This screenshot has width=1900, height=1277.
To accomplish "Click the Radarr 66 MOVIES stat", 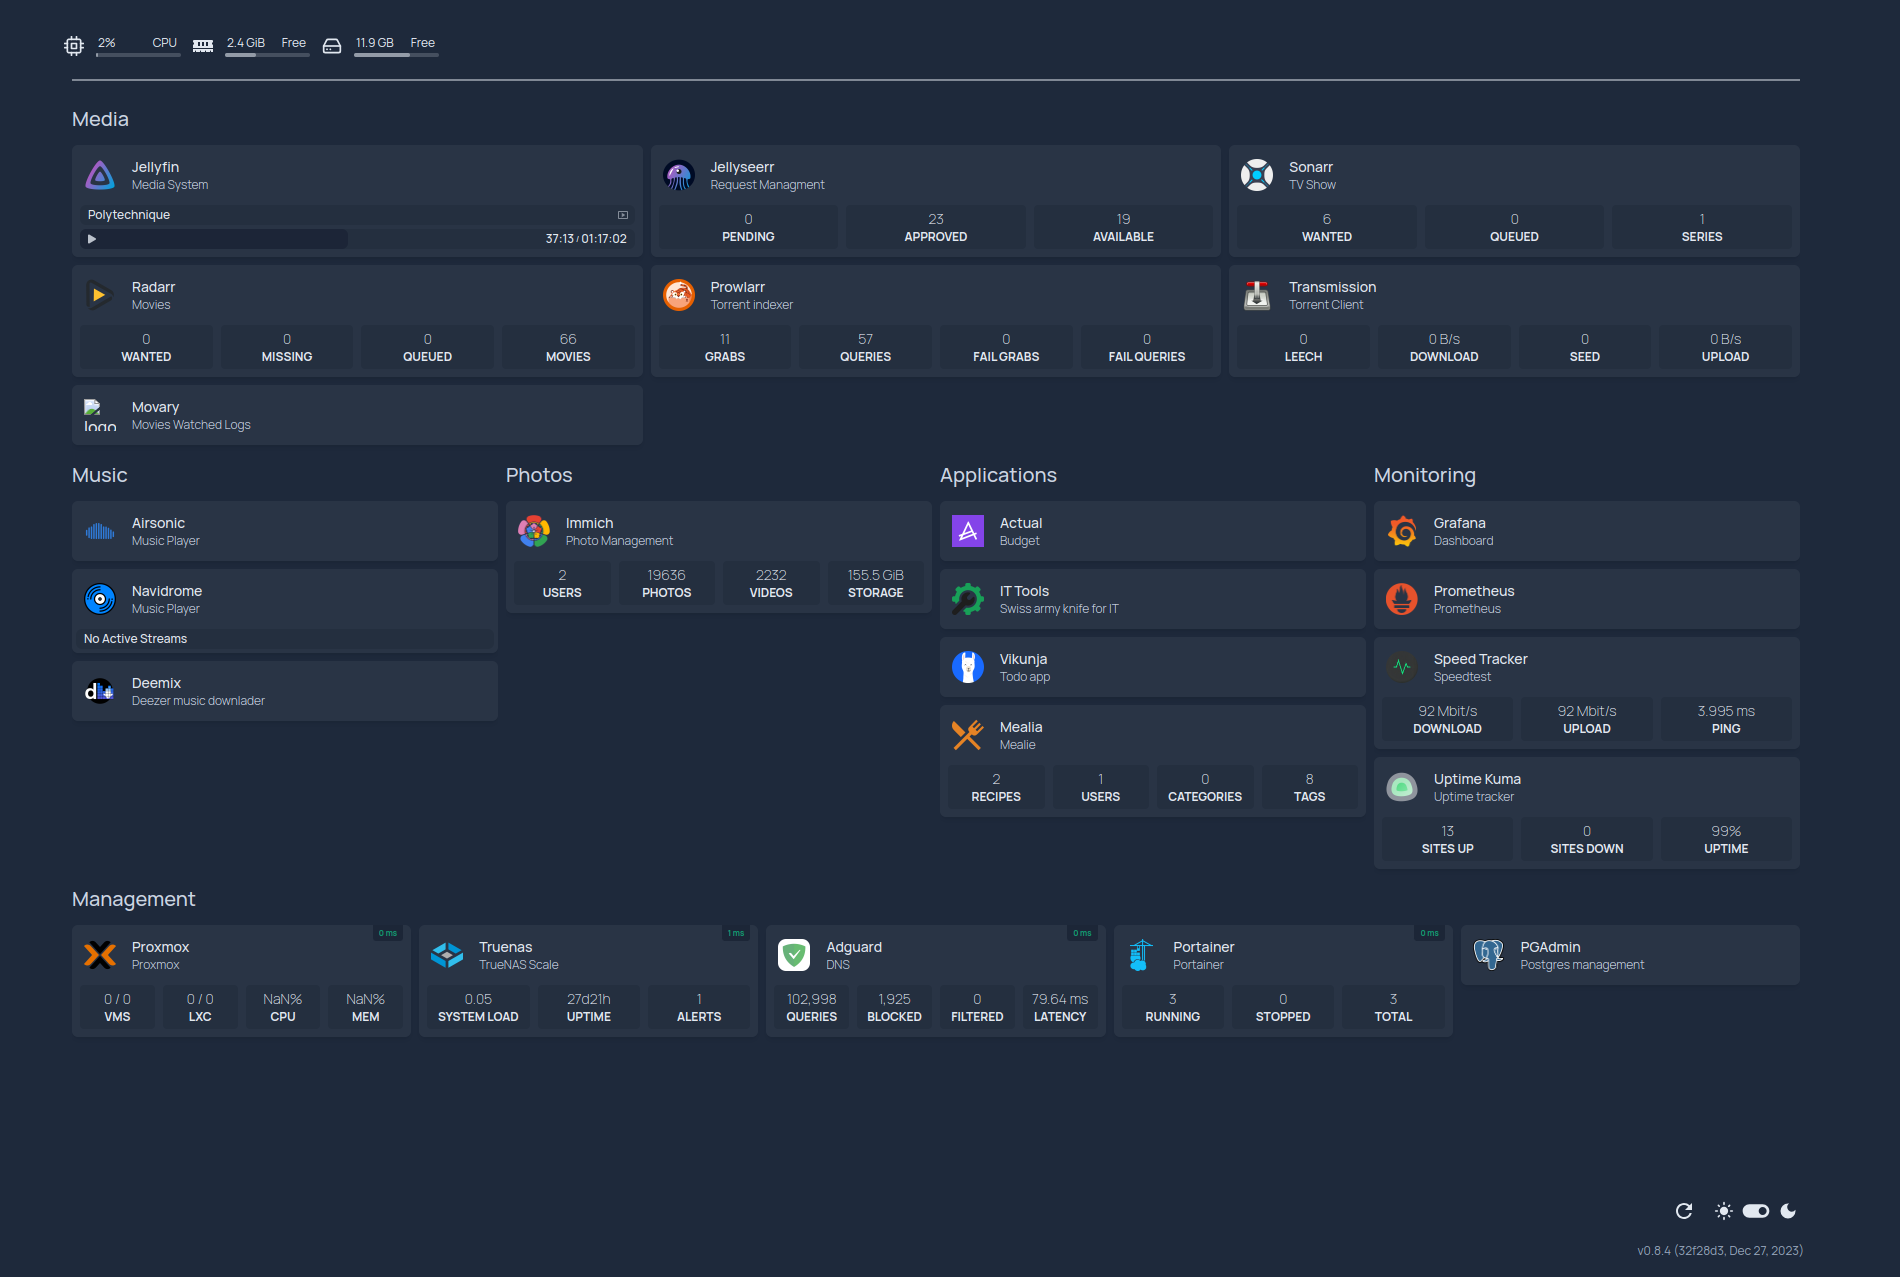I will [x=568, y=347].
